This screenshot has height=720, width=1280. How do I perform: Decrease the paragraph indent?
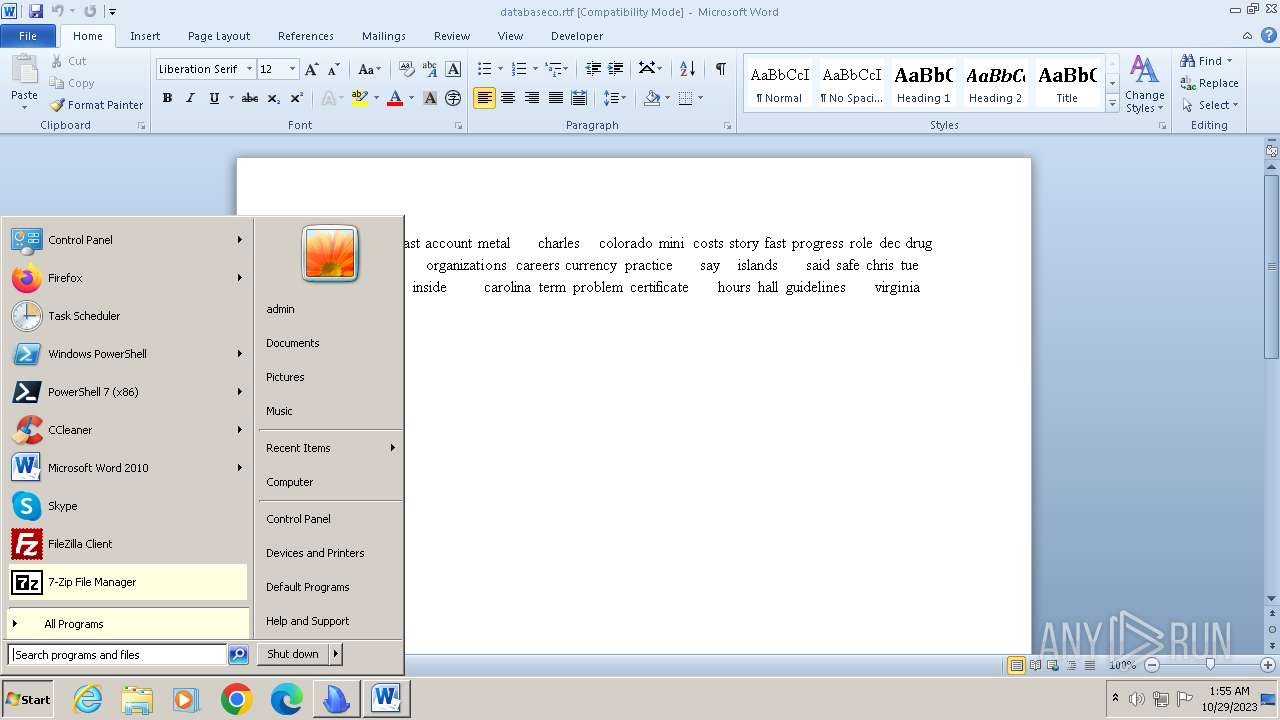[593, 69]
